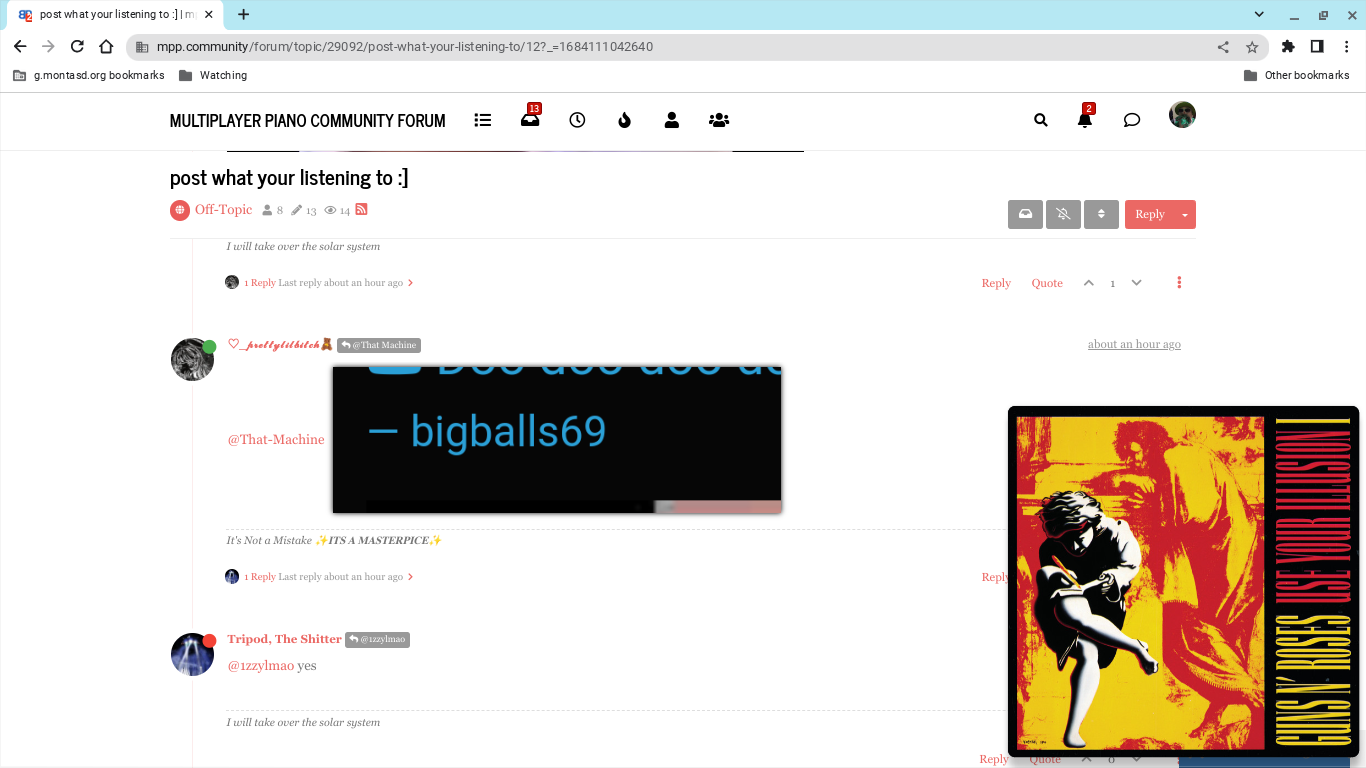This screenshot has width=1366, height=768.
Task: Bookmark this page with star icon
Action: [x=1252, y=47]
